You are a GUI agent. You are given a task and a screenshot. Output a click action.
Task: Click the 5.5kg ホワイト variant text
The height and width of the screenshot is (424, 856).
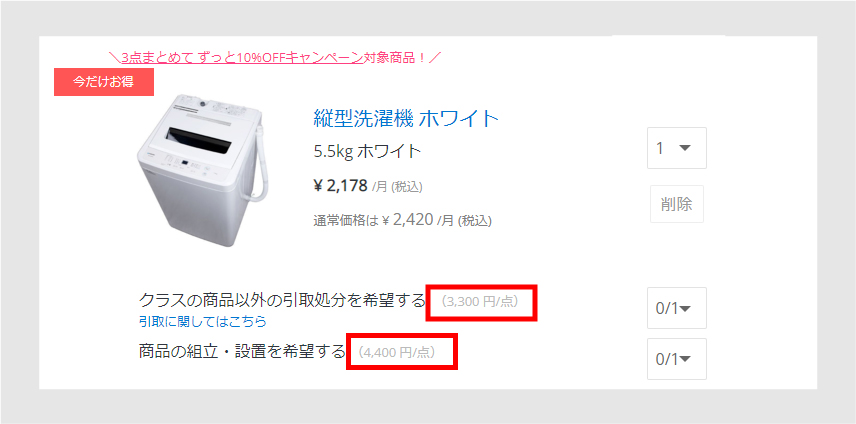[x=367, y=151]
